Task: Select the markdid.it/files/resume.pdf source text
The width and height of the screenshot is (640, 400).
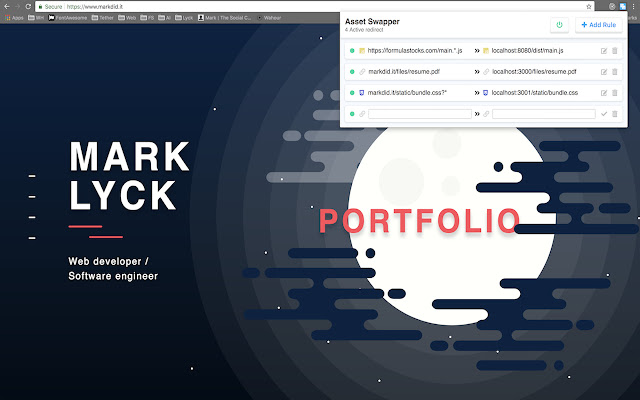Action: [404, 71]
